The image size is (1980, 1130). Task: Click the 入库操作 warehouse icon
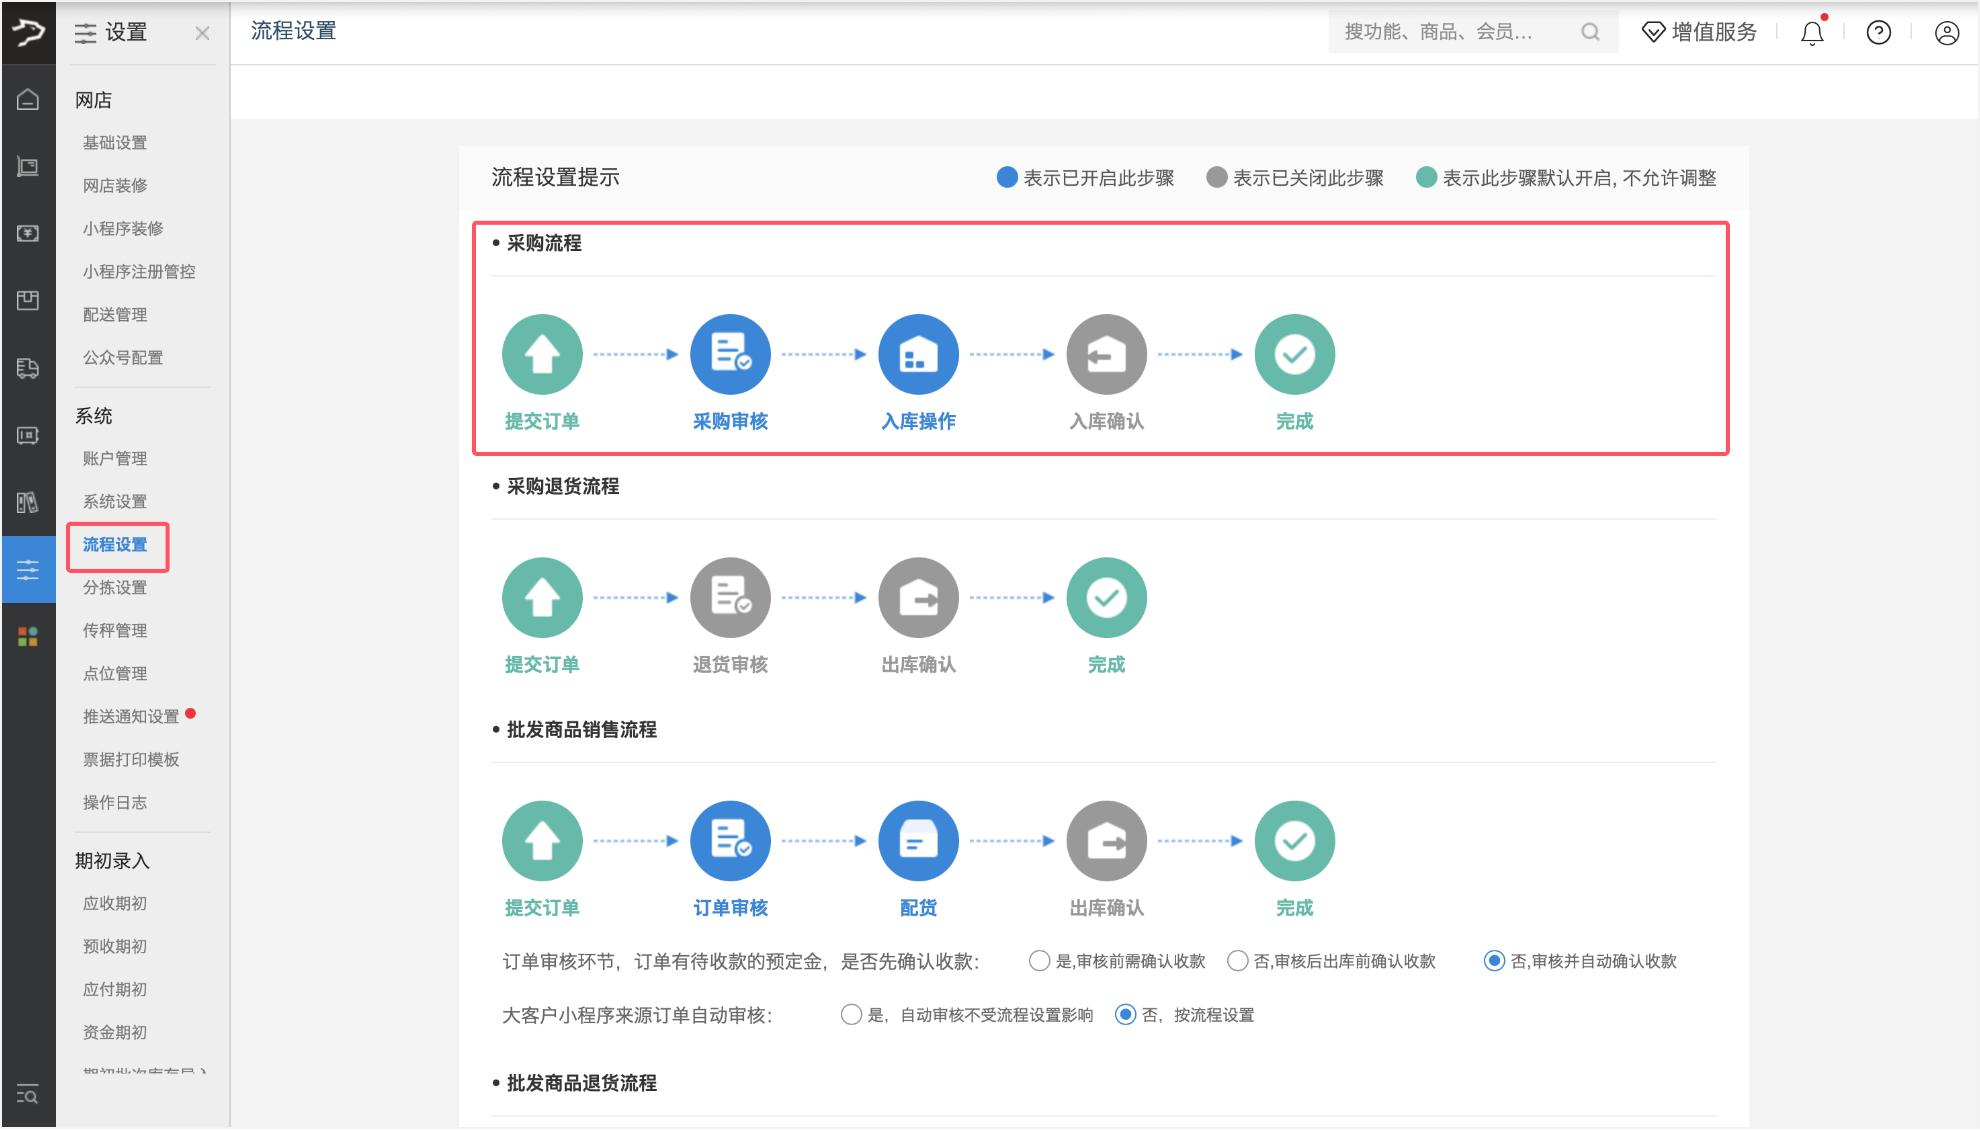tap(918, 354)
